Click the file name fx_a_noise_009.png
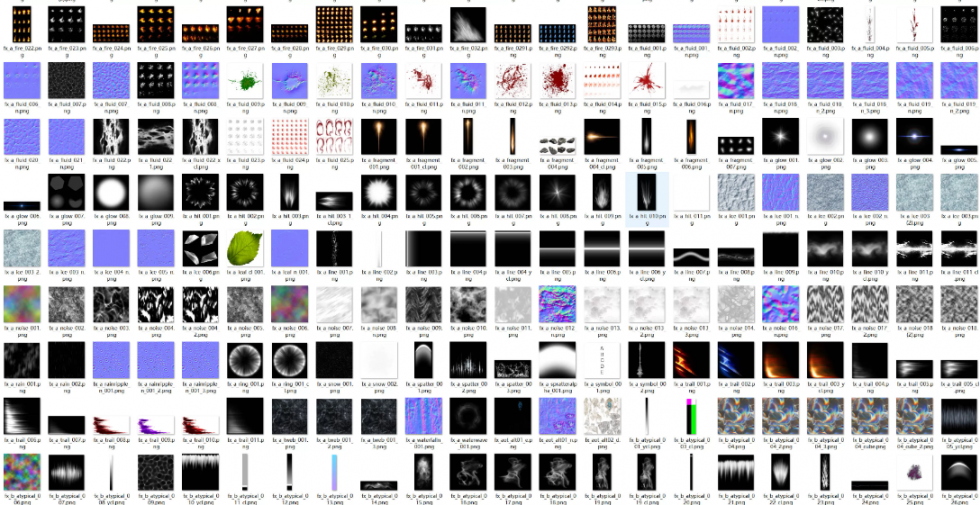980x505 pixels. pos(424,330)
